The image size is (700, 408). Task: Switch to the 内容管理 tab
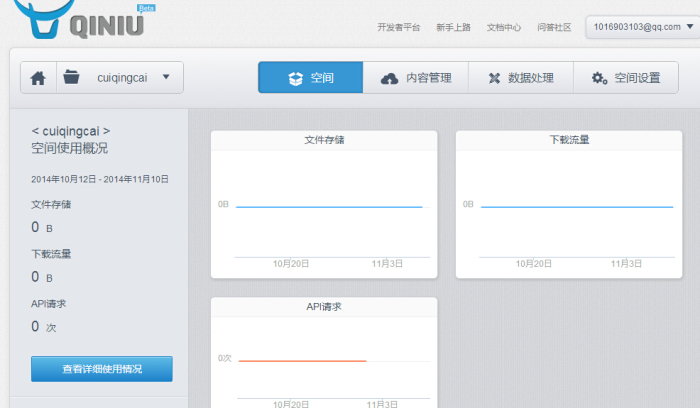coord(415,77)
